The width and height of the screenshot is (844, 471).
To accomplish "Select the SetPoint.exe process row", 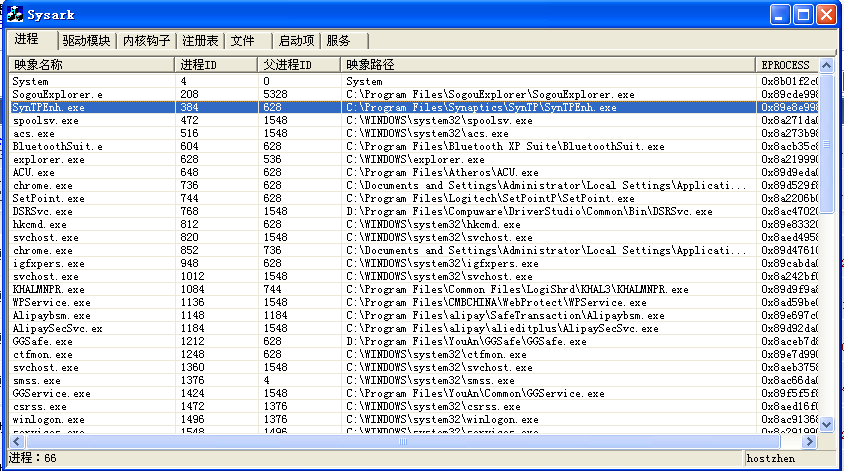I will click(414, 199).
